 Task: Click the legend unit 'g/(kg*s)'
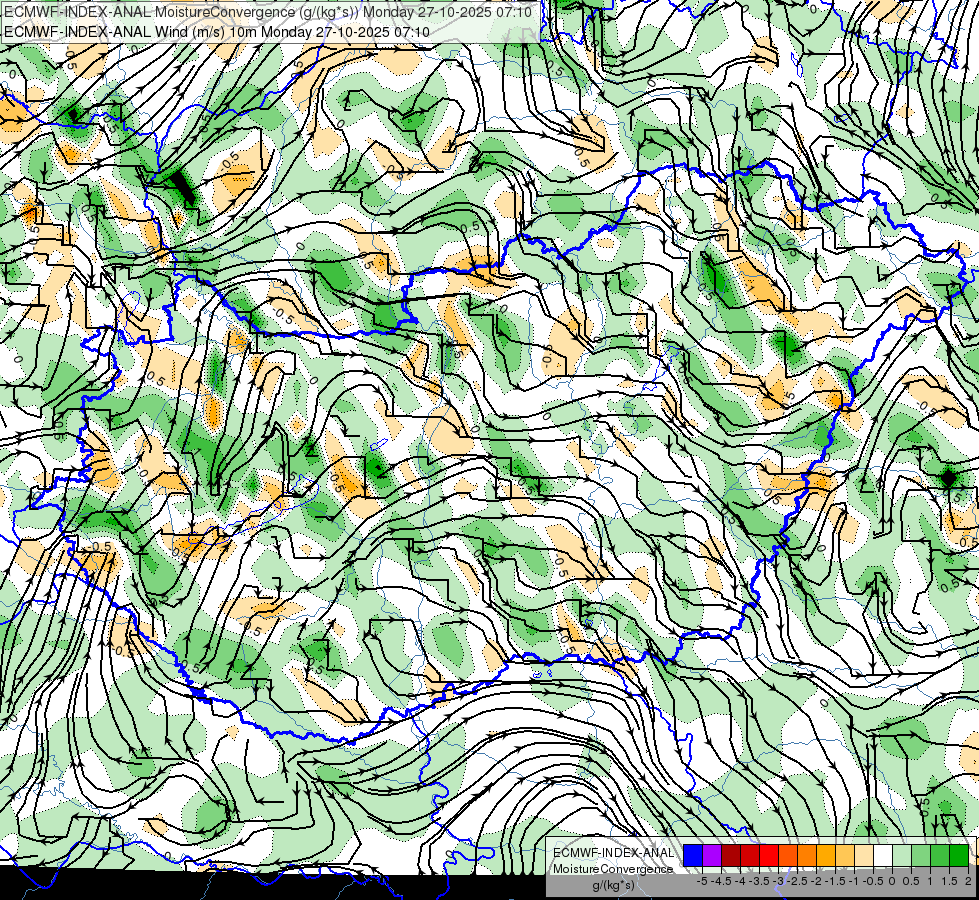[613, 886]
